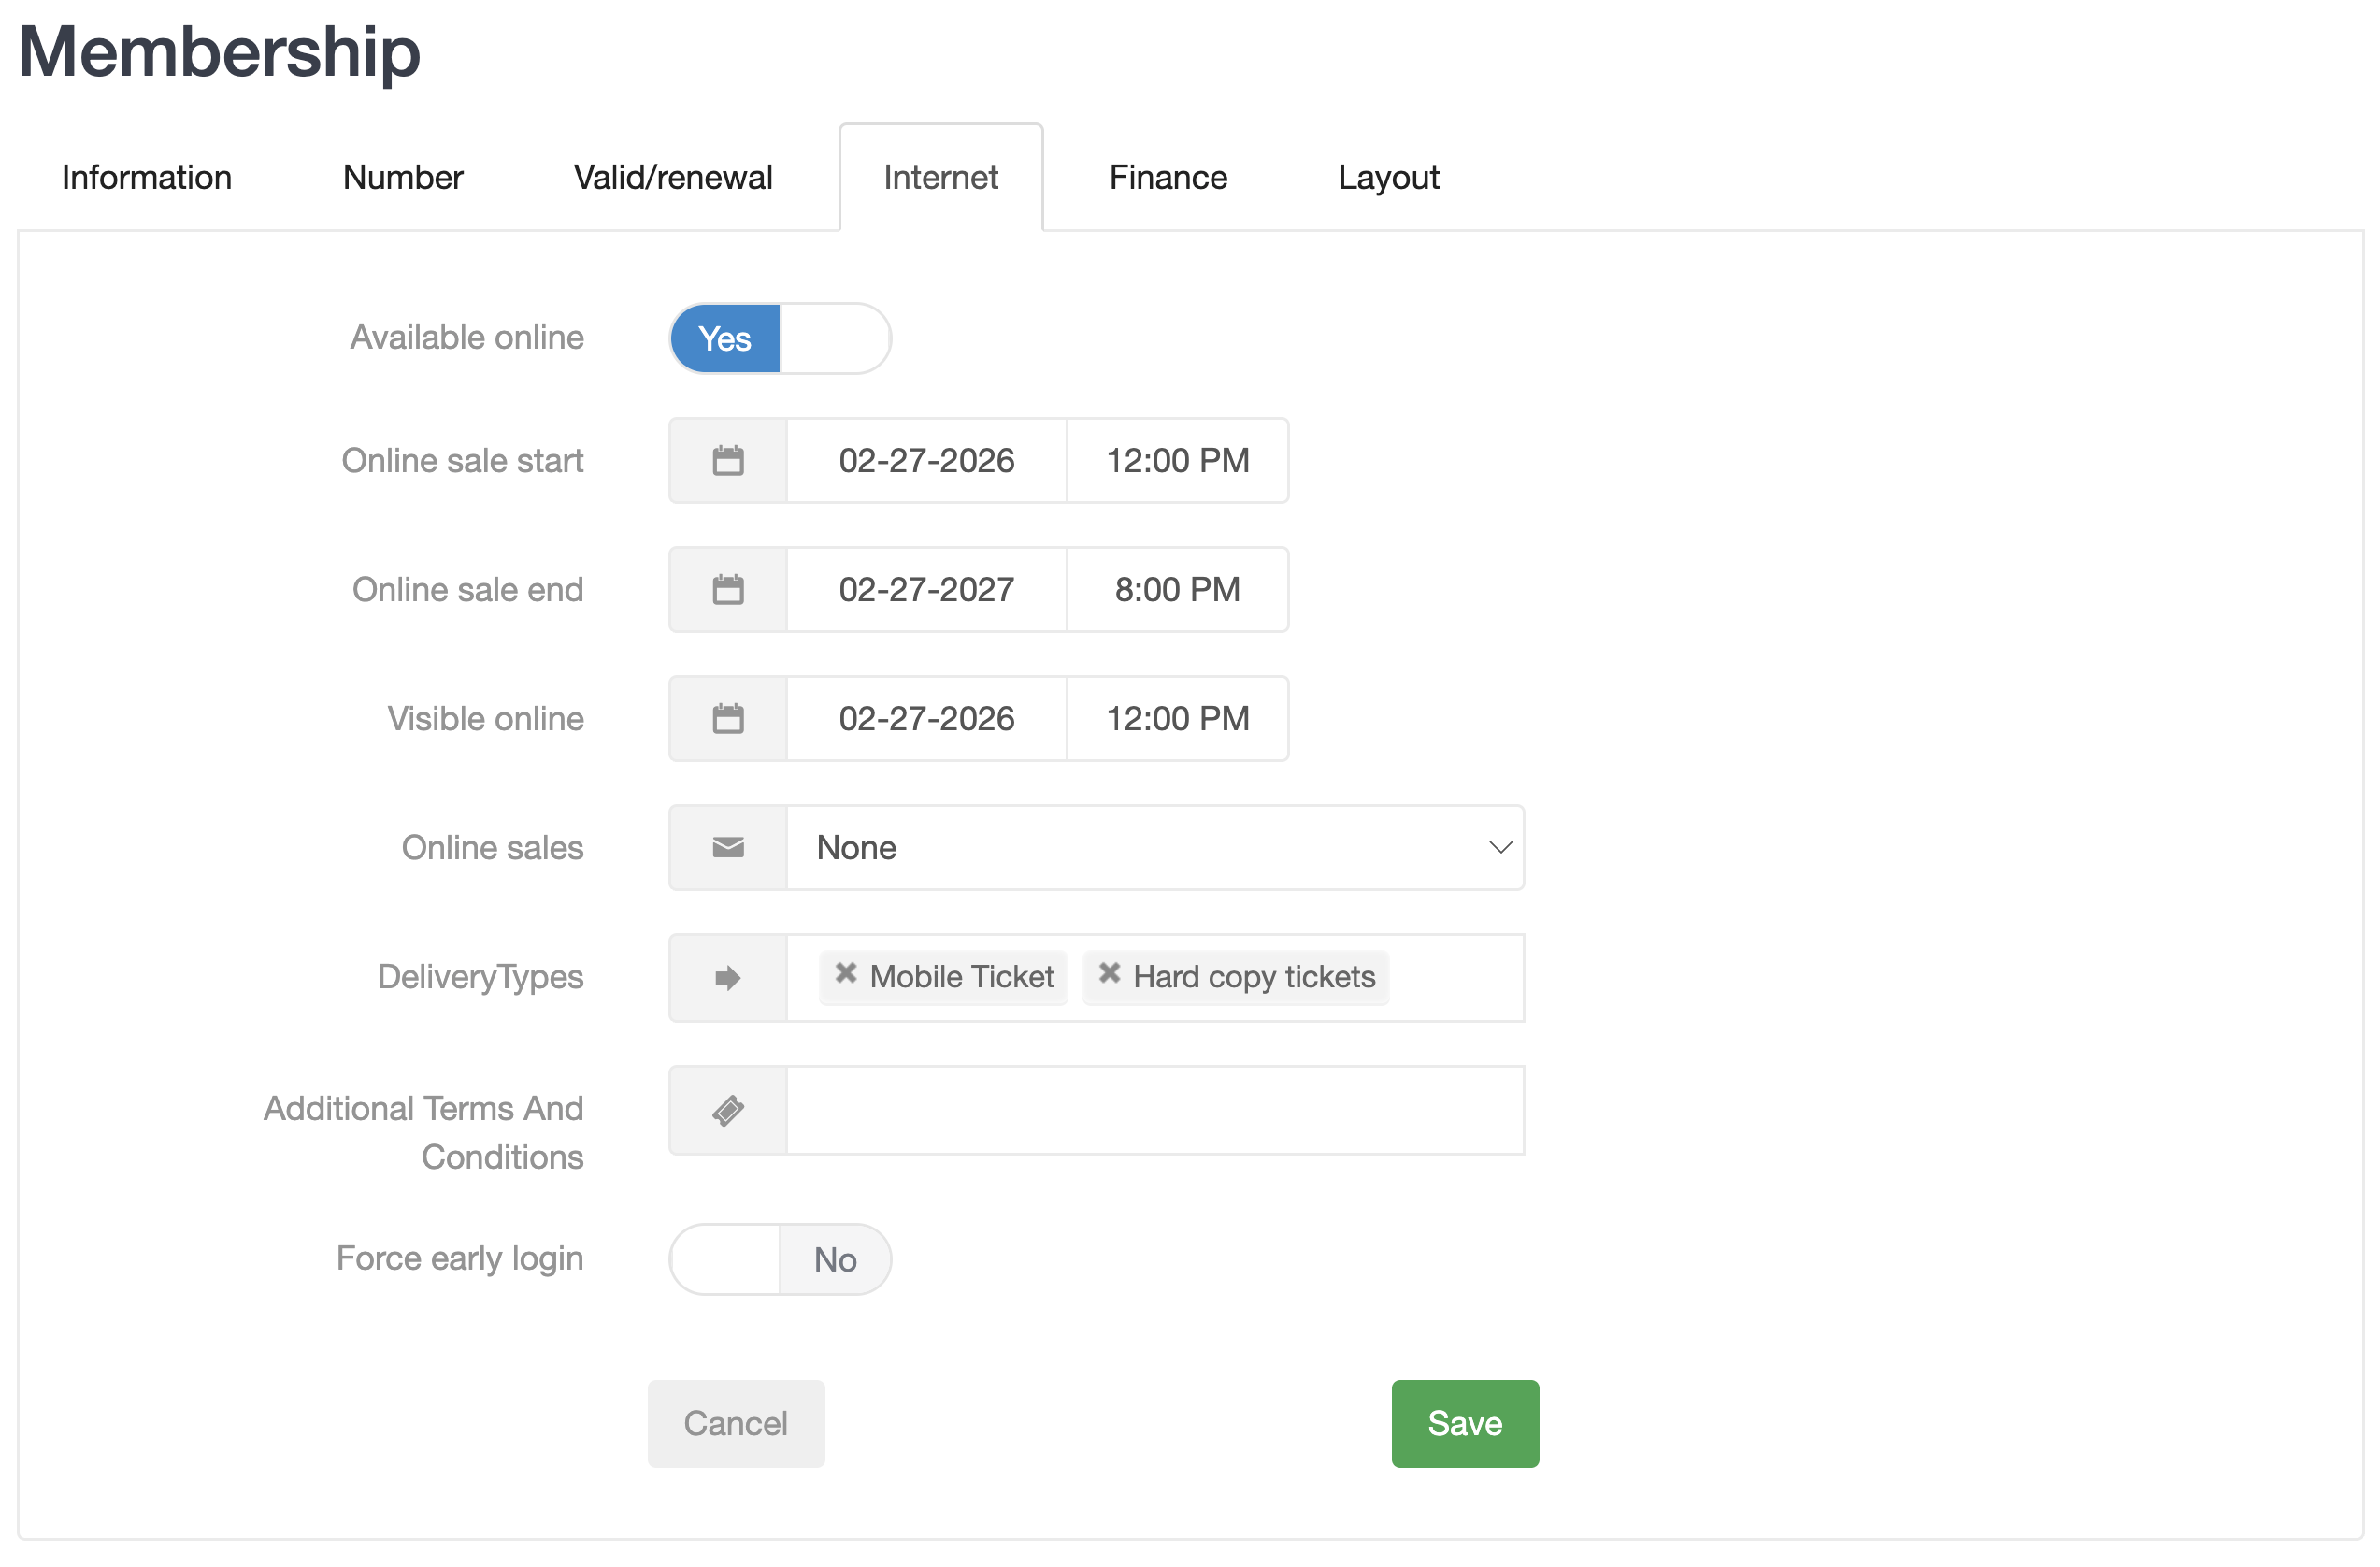Image resolution: width=2380 pixels, height=1567 pixels.
Task: Toggle the Force early login switch
Action: click(779, 1260)
